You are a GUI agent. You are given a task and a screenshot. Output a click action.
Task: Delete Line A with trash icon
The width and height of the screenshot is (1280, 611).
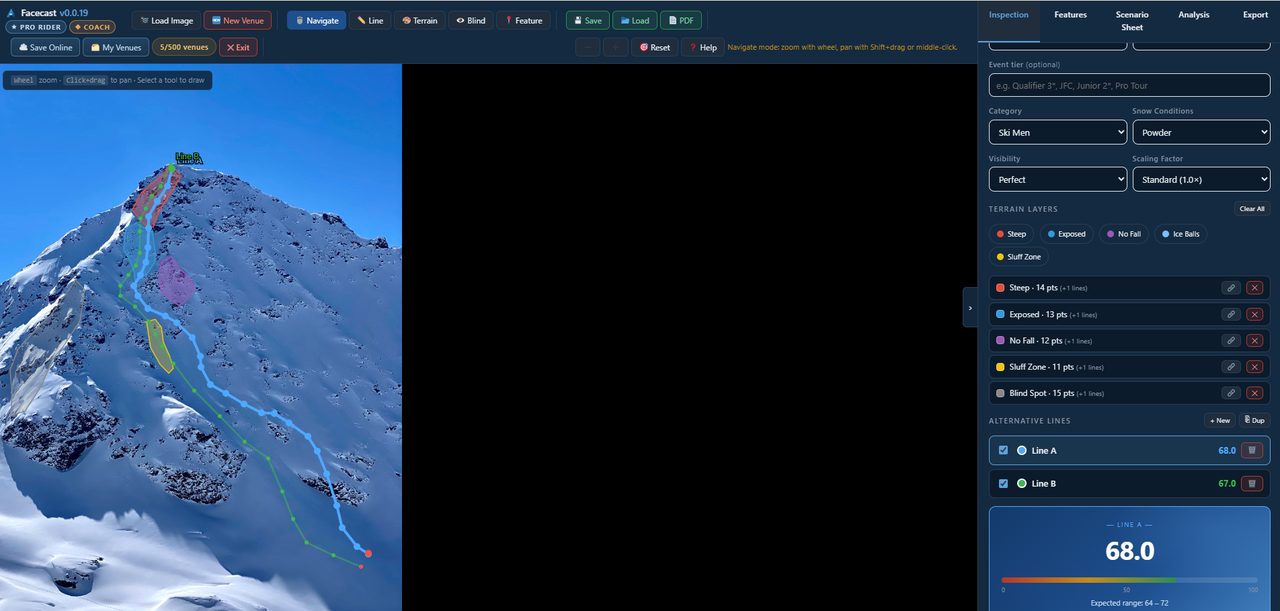1252,450
